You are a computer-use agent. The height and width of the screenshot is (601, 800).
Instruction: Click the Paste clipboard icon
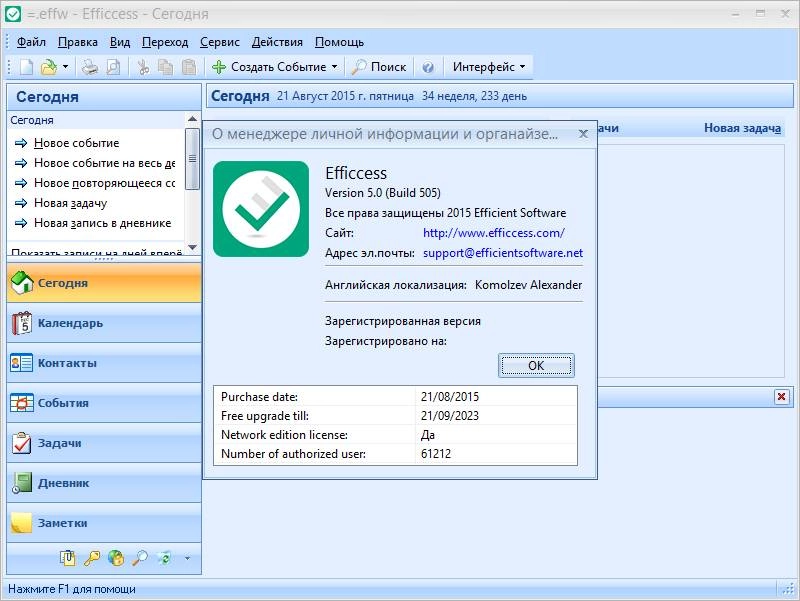pyautogui.click(x=189, y=67)
